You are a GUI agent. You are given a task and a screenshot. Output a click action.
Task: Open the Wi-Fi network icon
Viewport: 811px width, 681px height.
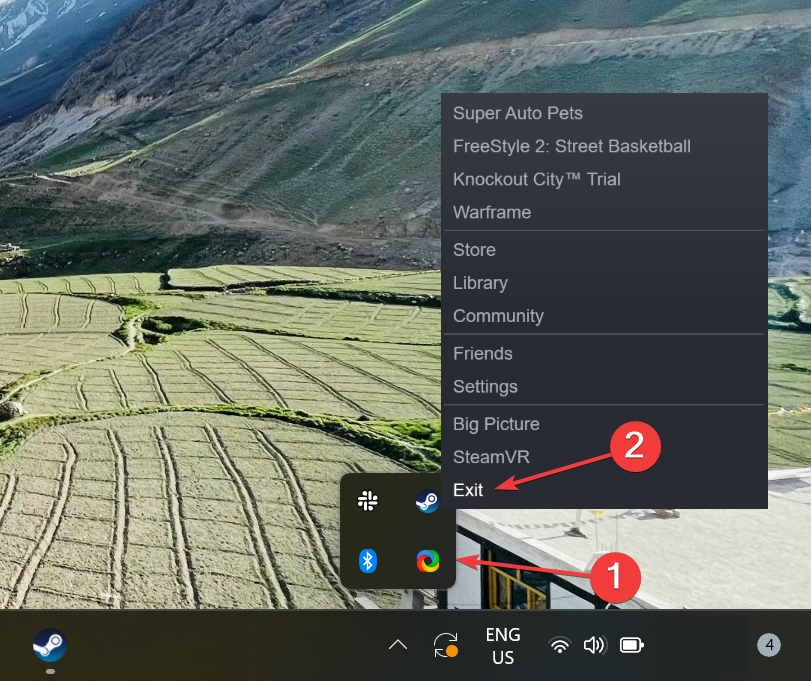point(560,645)
